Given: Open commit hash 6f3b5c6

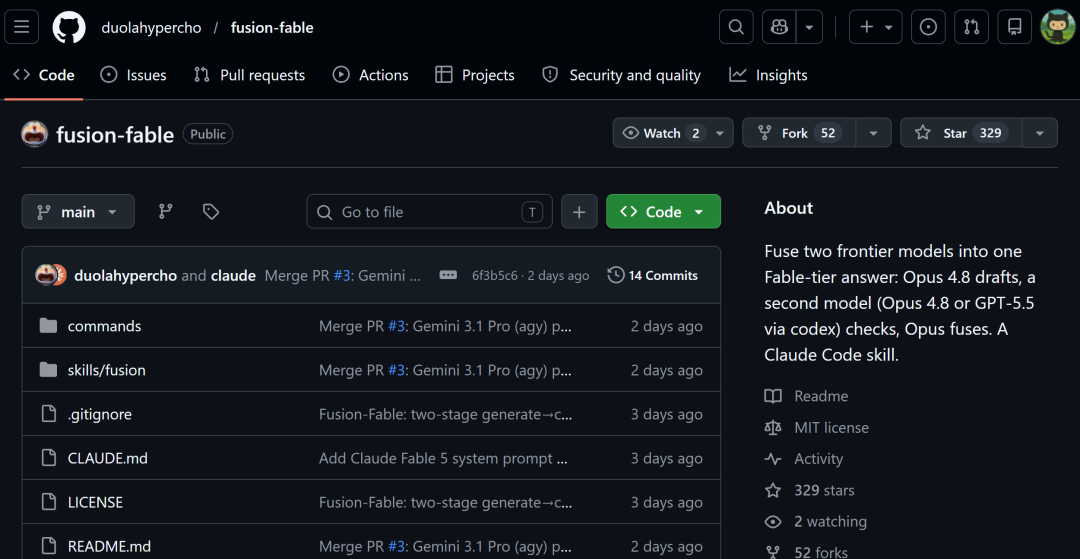Looking at the screenshot, I should pyautogui.click(x=495, y=276).
